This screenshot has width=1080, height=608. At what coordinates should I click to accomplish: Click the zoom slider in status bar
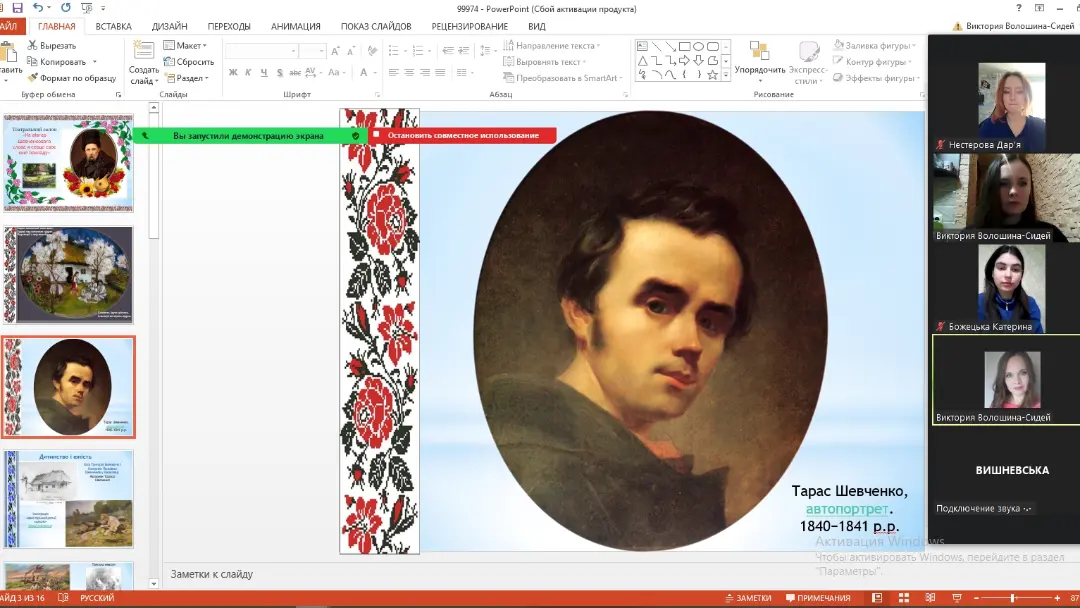(x=1012, y=598)
